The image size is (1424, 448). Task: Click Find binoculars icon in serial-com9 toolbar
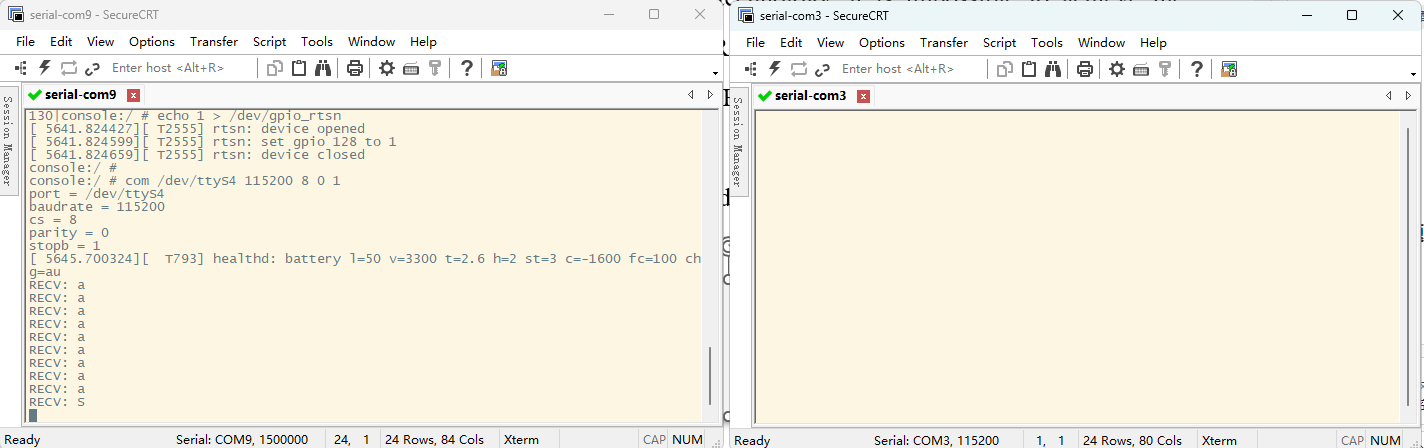click(323, 68)
